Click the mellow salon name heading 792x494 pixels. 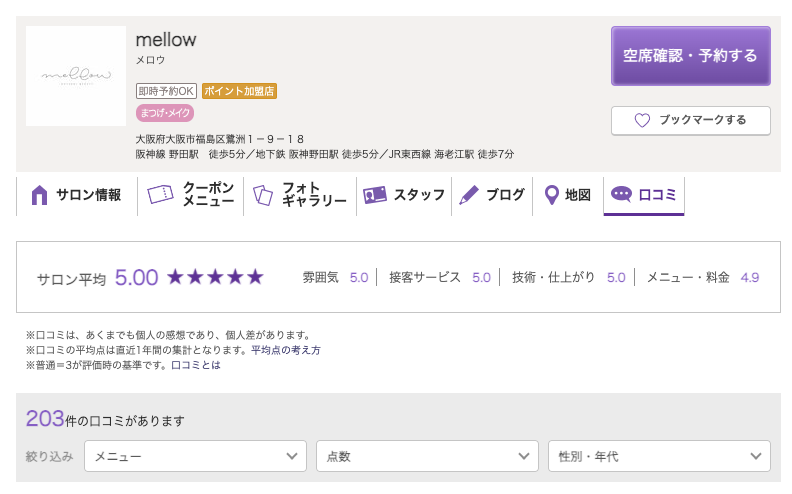[x=166, y=39]
